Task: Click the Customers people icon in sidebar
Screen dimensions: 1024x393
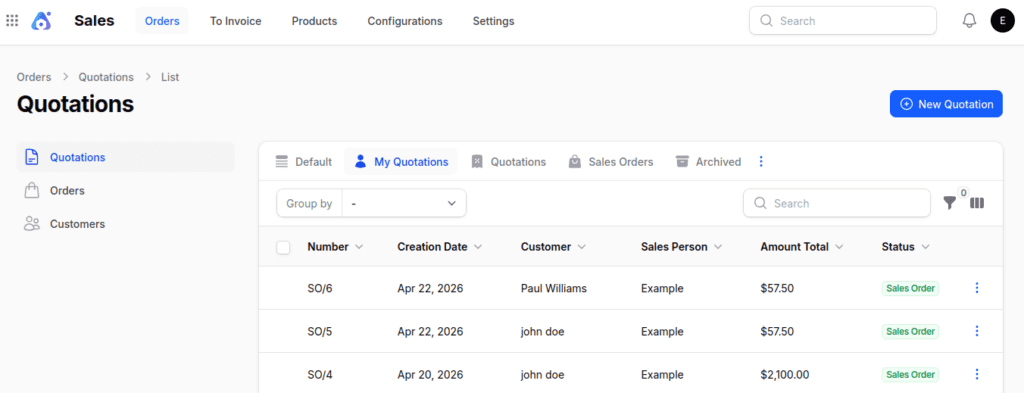Action: tap(31, 224)
